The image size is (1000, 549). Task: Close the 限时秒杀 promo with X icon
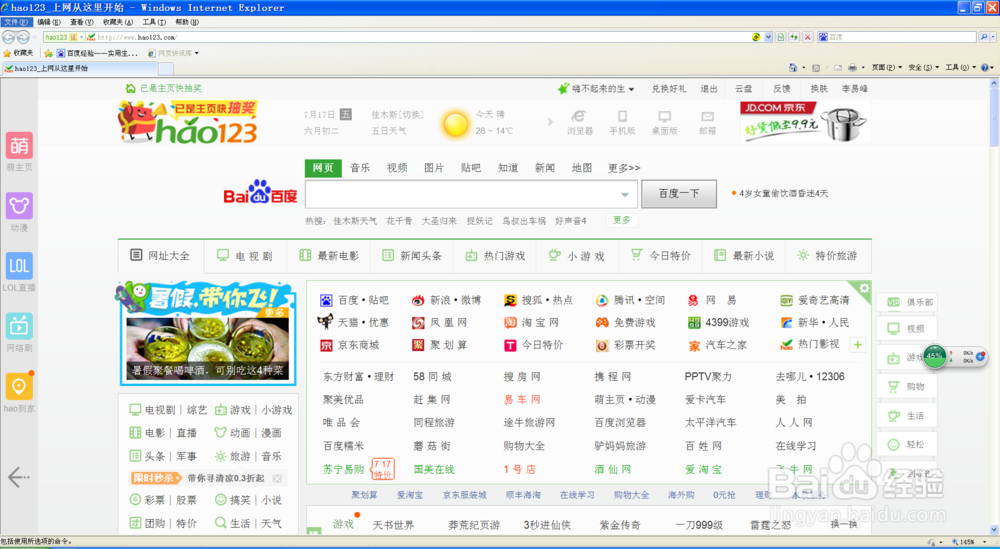(x=277, y=478)
